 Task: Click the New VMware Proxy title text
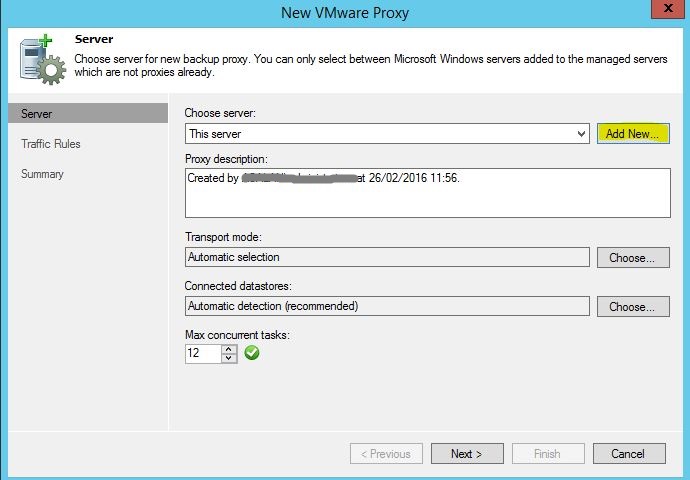pyautogui.click(x=345, y=13)
